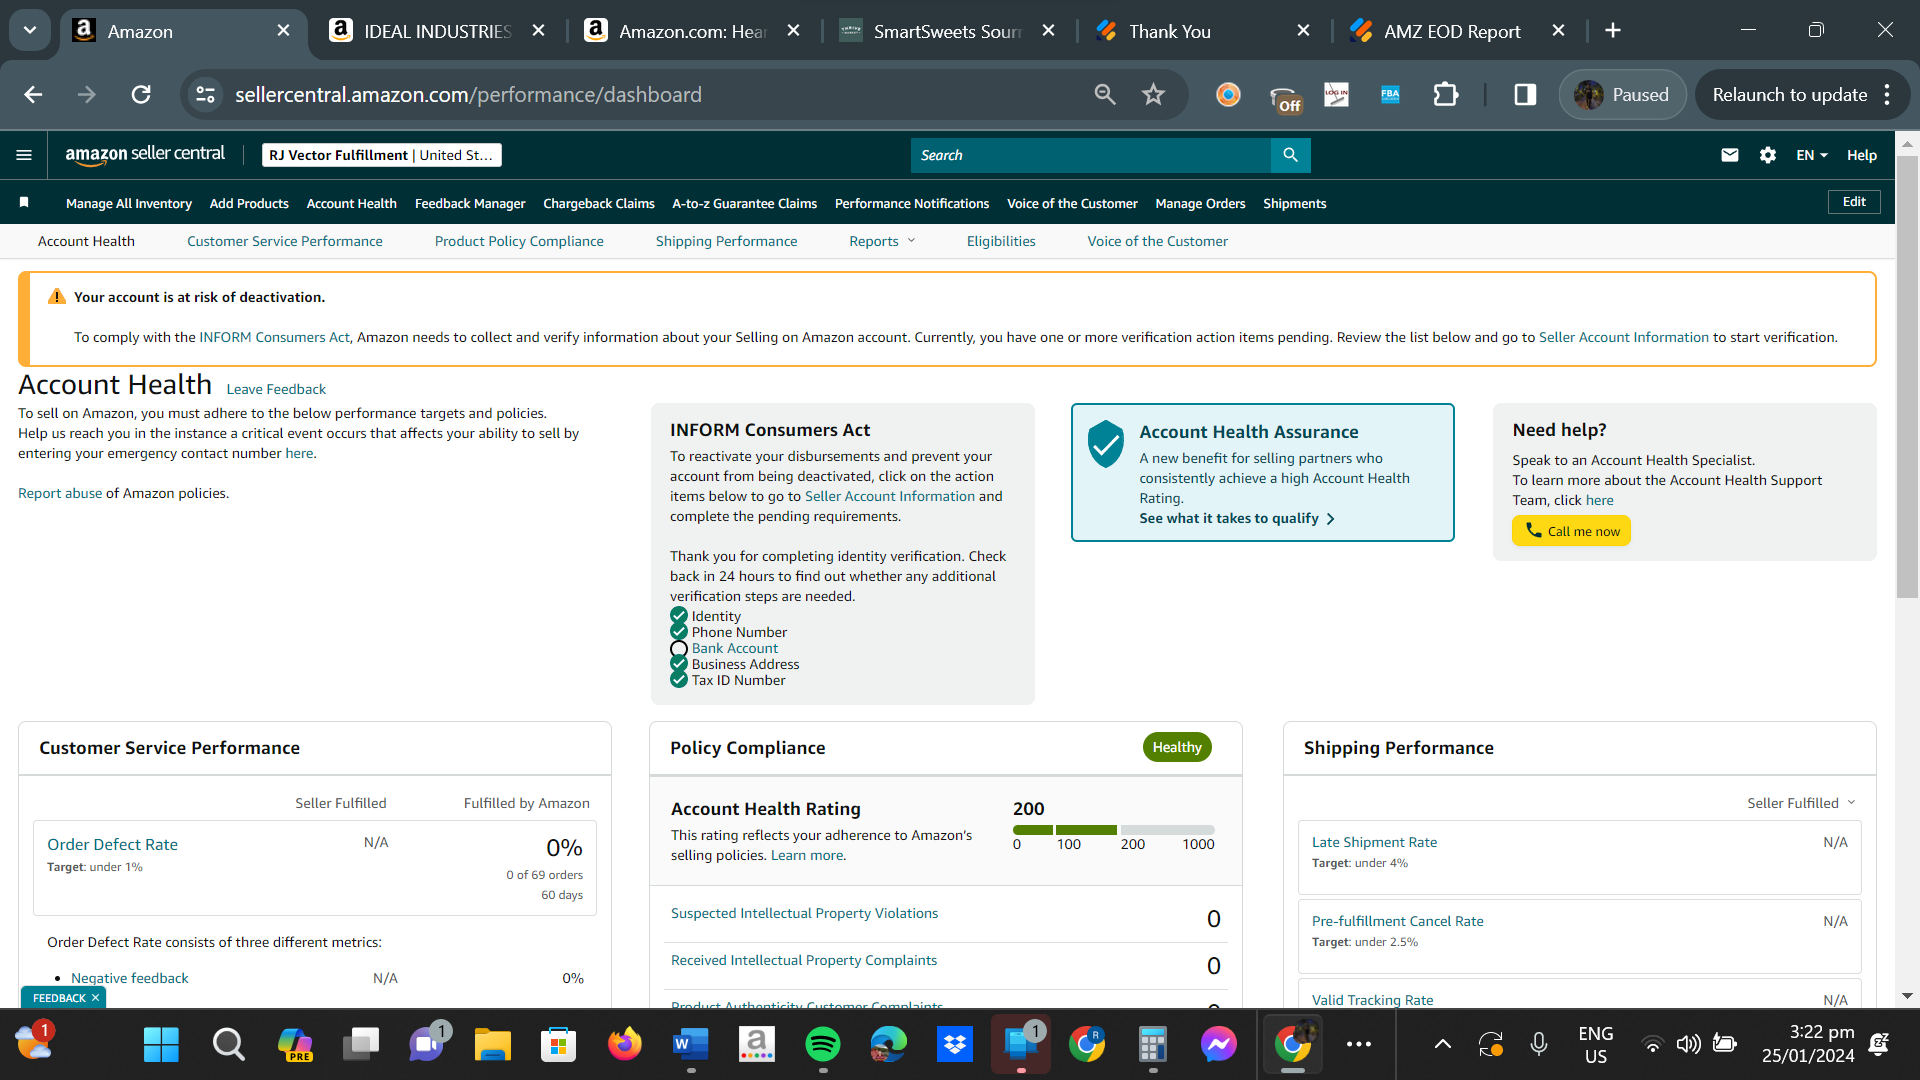Close the Thank You browser tab
The image size is (1920, 1080).
pyautogui.click(x=1303, y=31)
